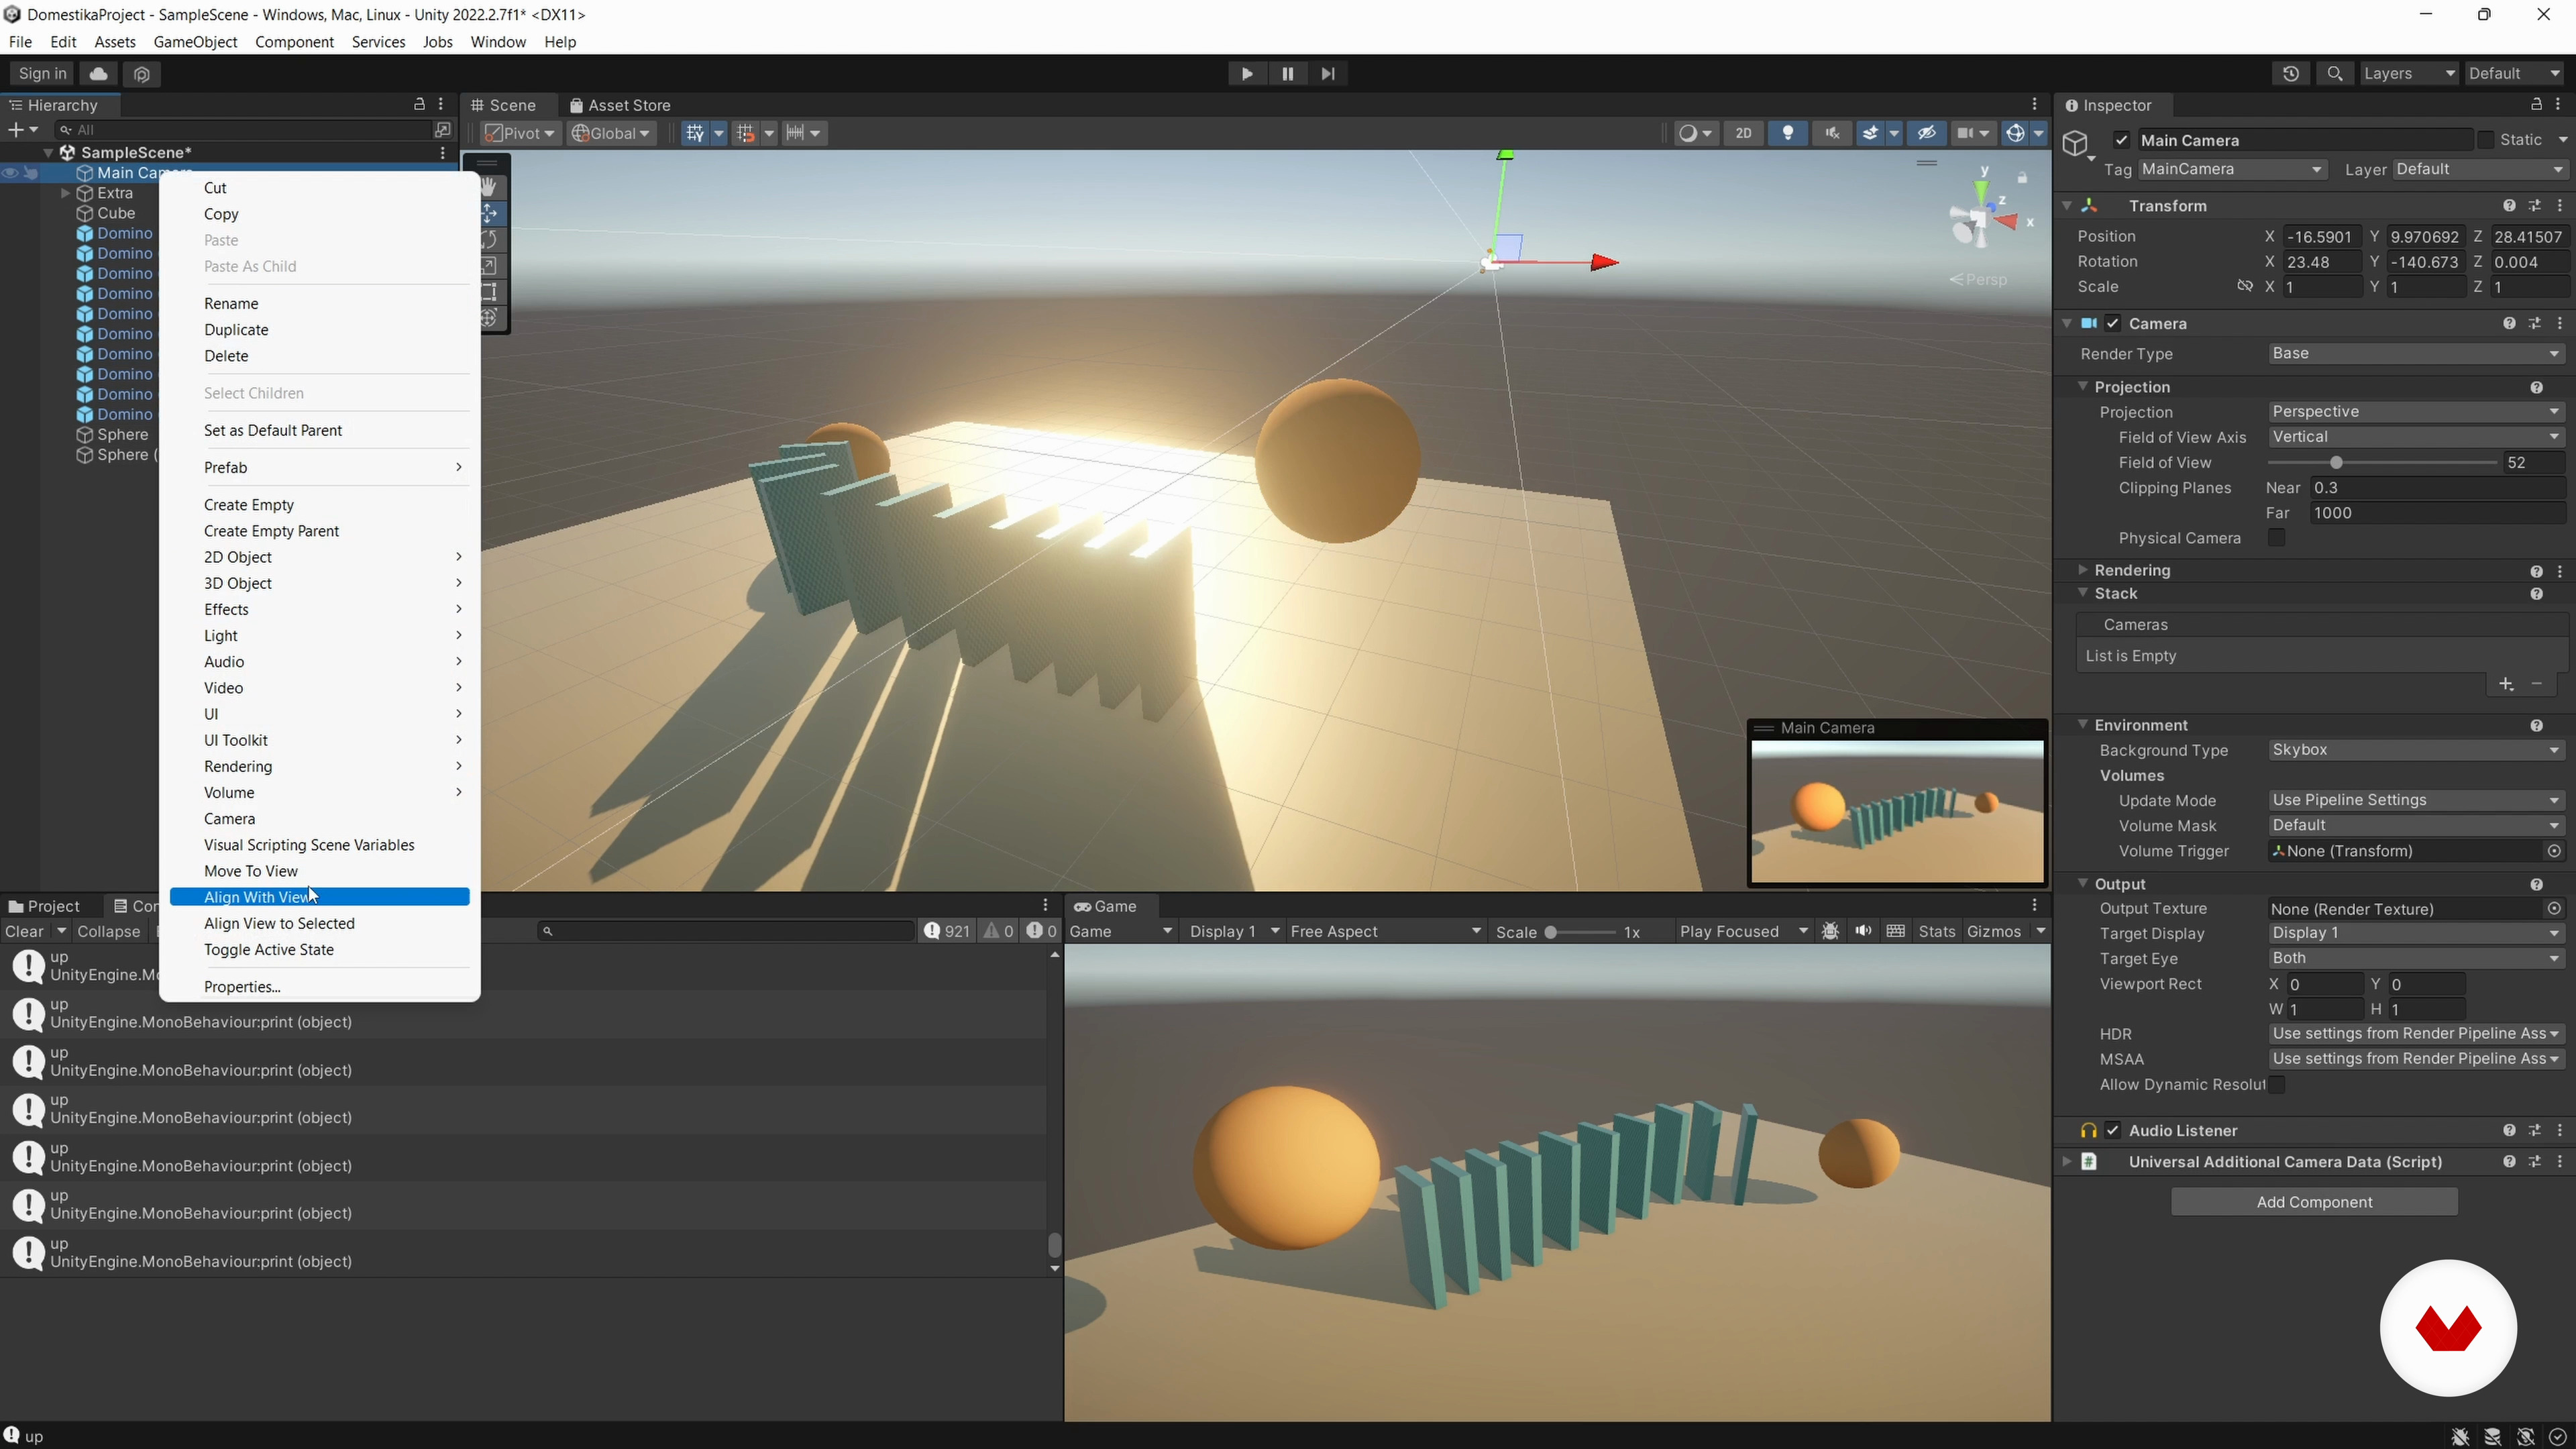Enable Physical Camera checkbox
This screenshot has width=2576, height=1449.
click(2276, 538)
